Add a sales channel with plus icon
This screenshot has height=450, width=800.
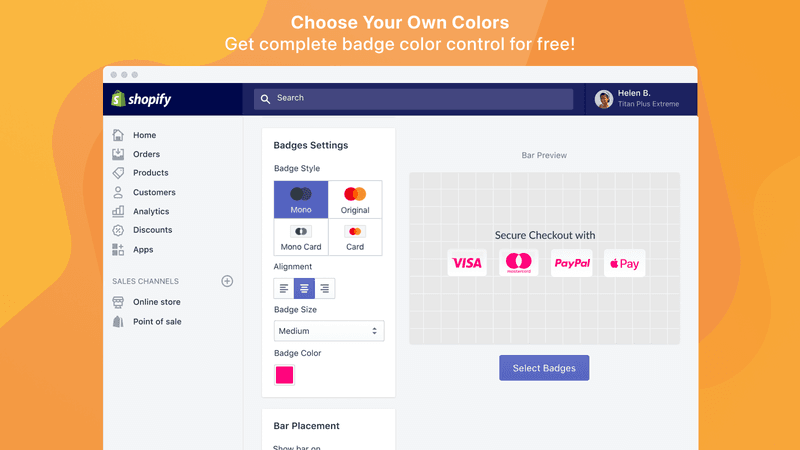click(x=227, y=281)
